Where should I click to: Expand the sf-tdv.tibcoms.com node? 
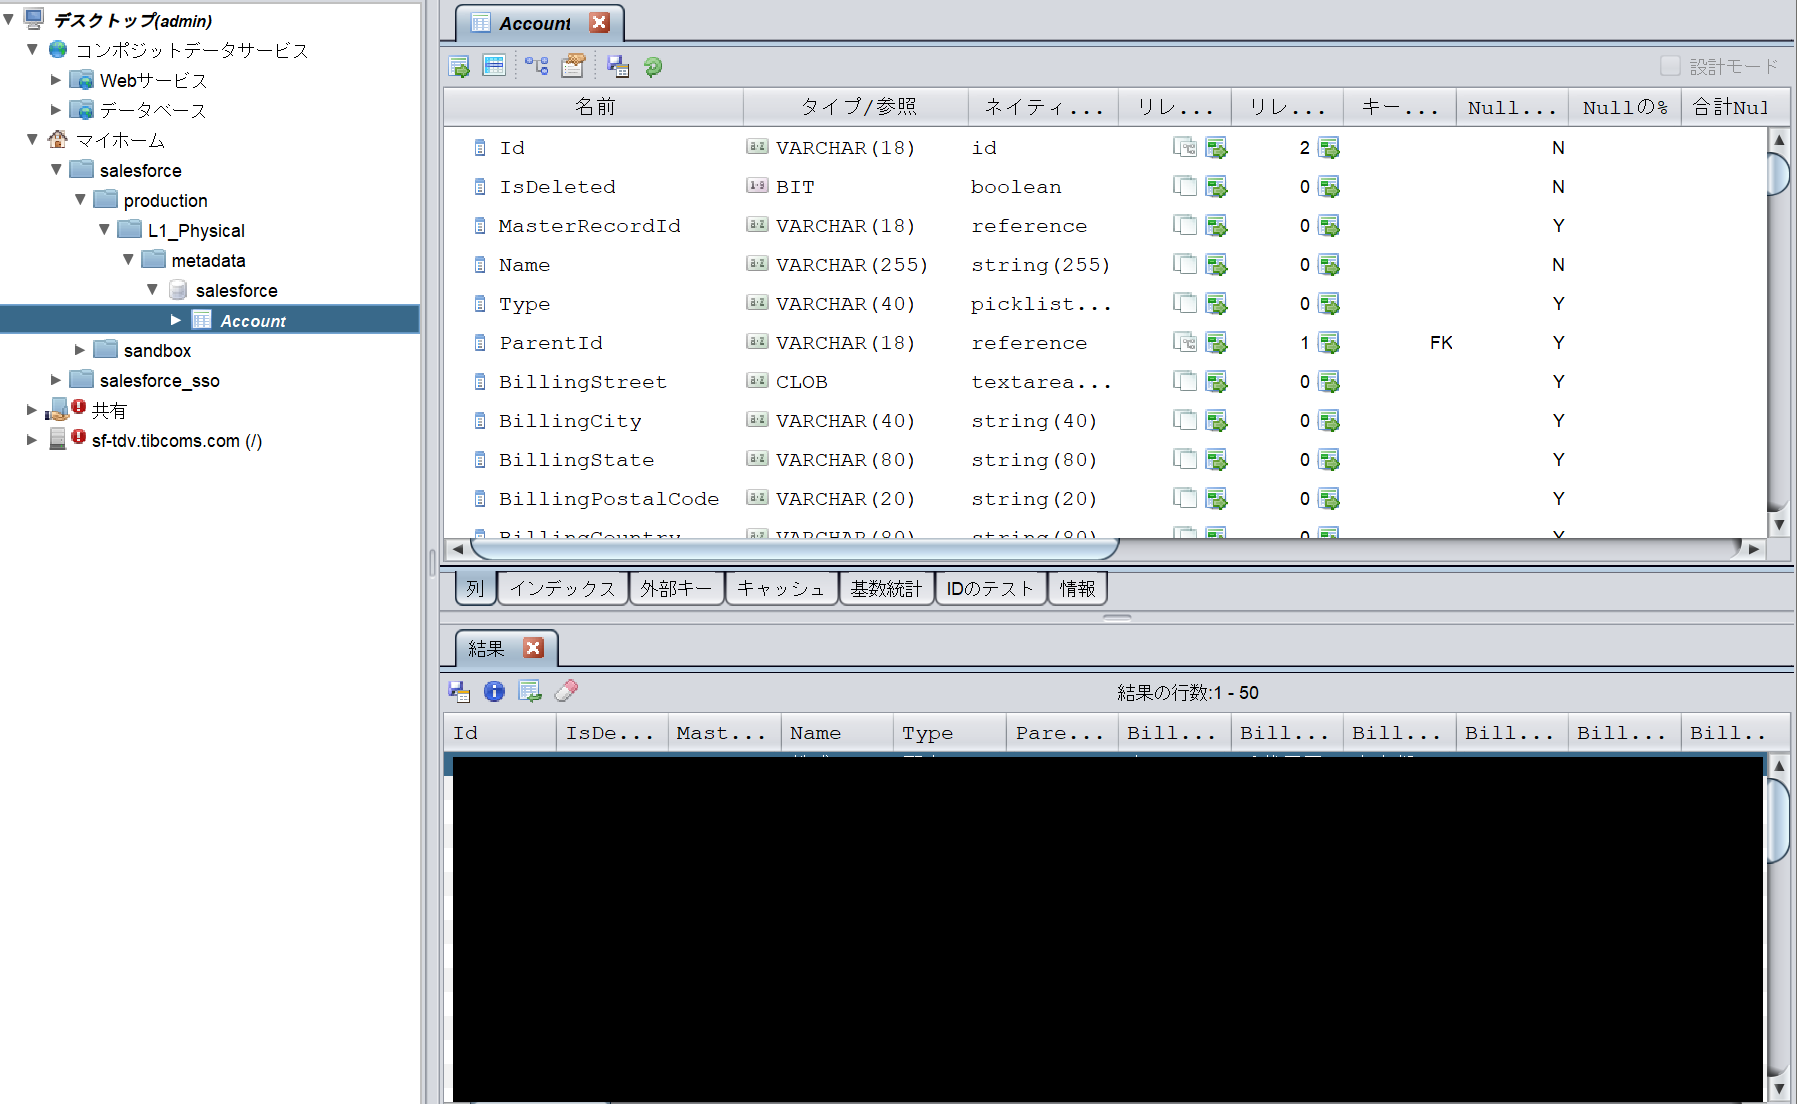pos(32,439)
